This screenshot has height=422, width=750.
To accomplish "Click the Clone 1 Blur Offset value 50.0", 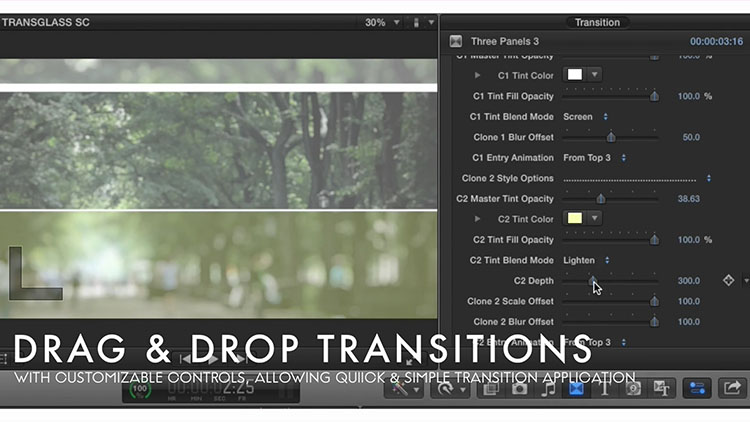I will [691, 137].
